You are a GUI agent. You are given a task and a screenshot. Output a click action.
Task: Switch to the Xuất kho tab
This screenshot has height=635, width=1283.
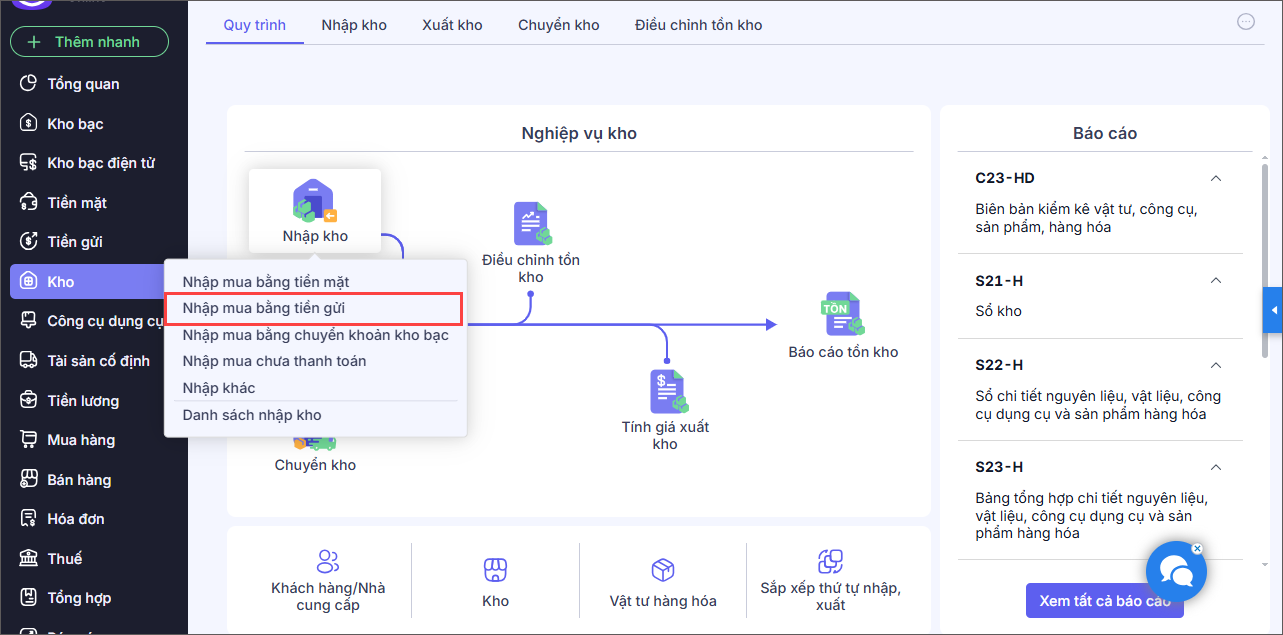[452, 25]
